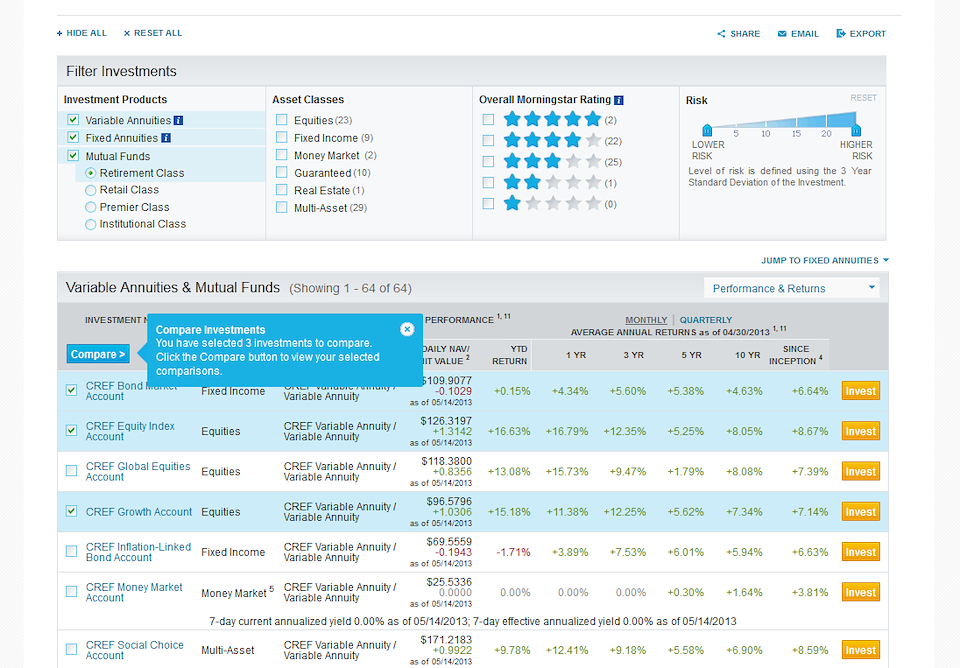Click the higher risk slider handle
Screen dimensions: 960x668
pyautogui.click(x=856, y=130)
